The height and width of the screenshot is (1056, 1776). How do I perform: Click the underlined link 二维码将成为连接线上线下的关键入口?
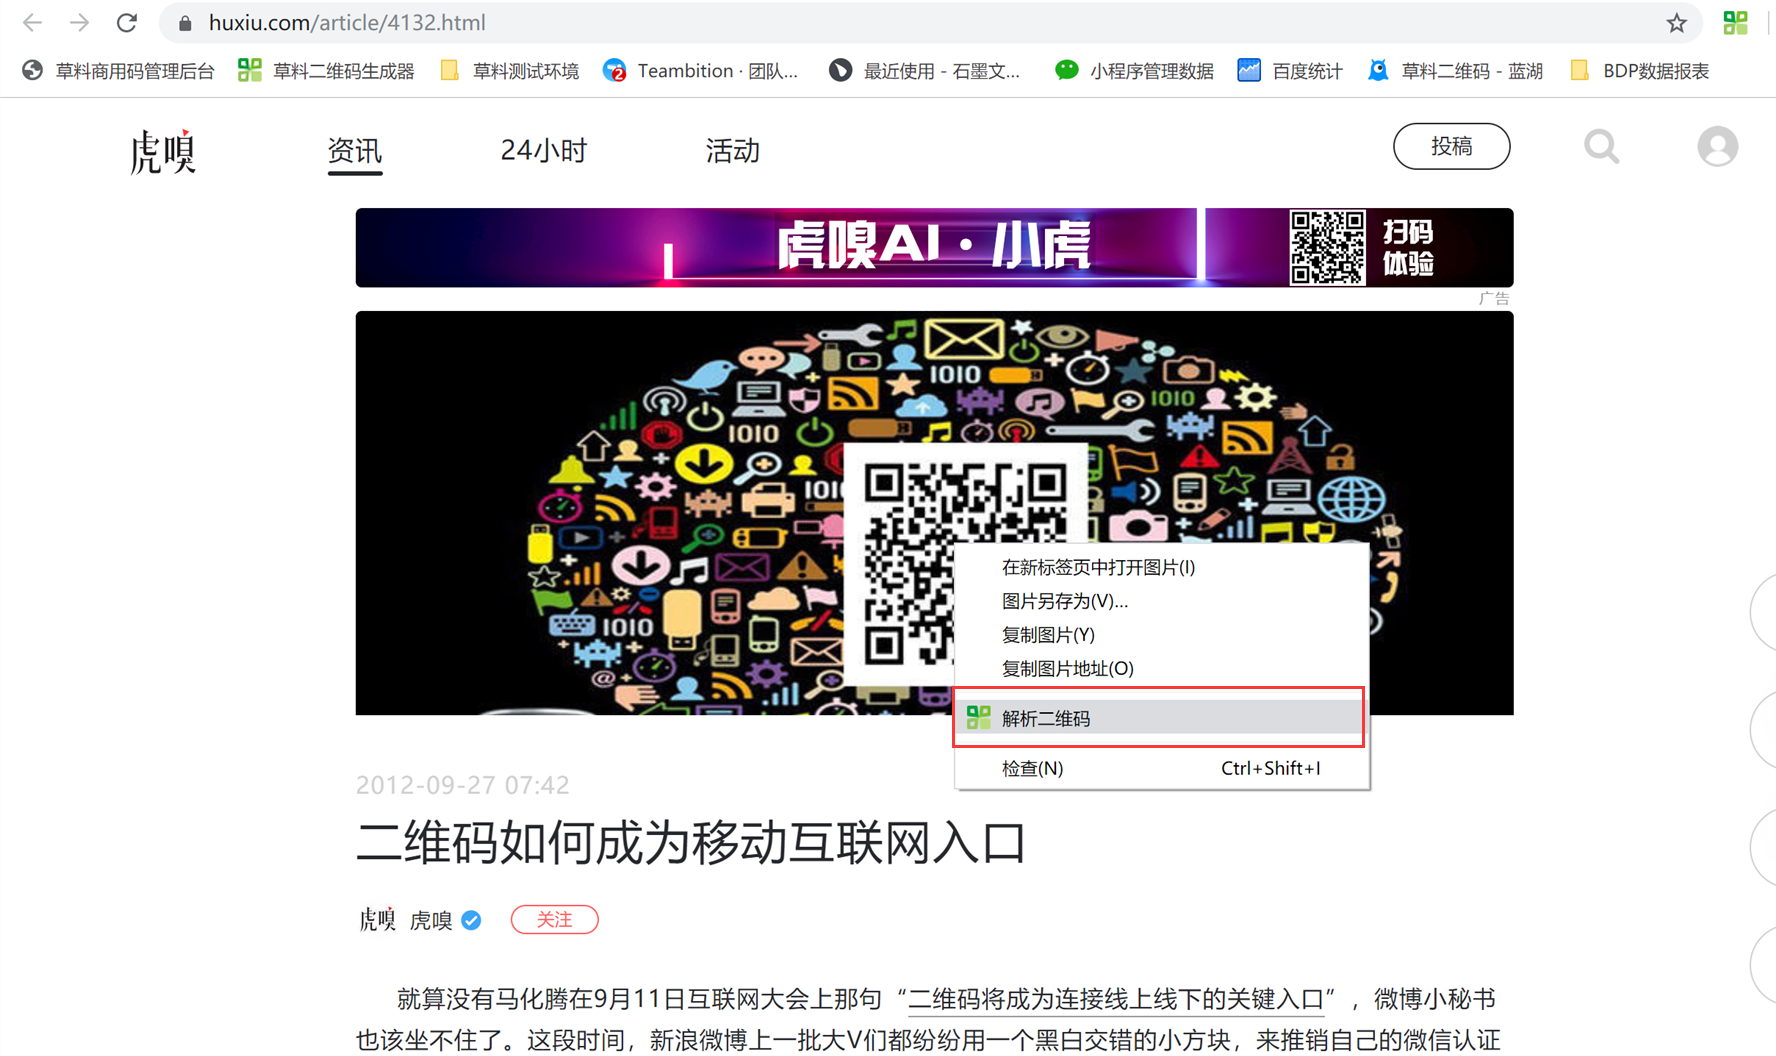(1115, 999)
